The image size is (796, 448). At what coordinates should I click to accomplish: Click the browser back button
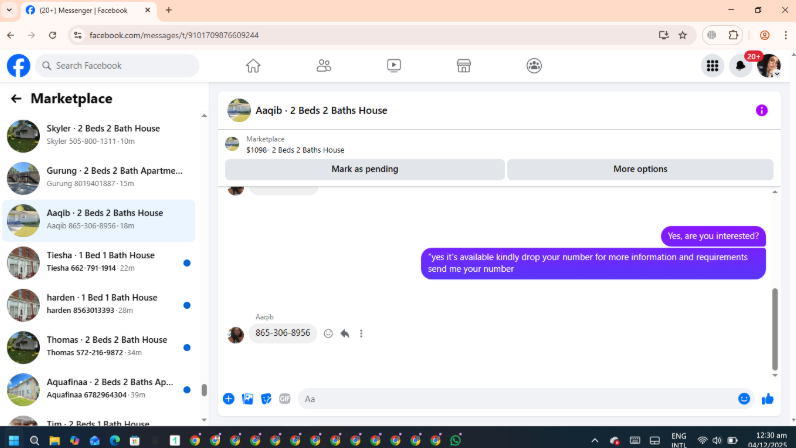click(x=11, y=35)
